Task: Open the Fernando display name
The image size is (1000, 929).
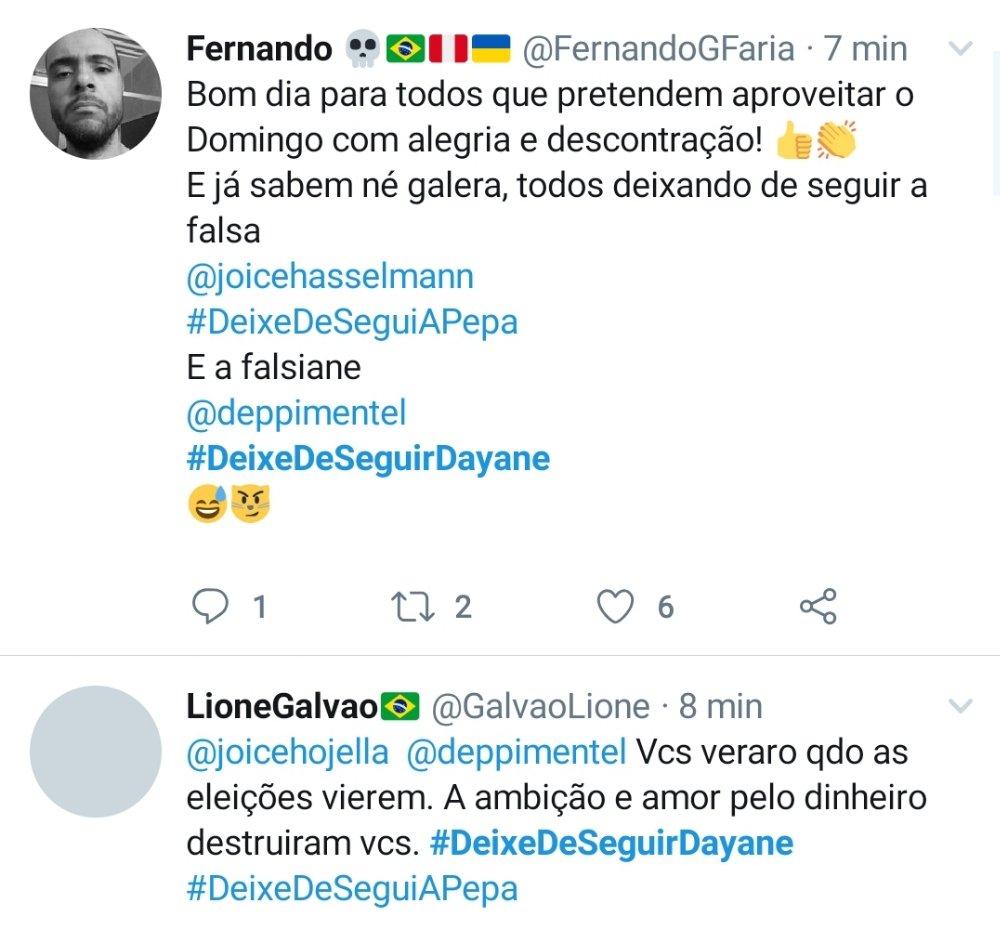Action: pyautogui.click(x=259, y=48)
